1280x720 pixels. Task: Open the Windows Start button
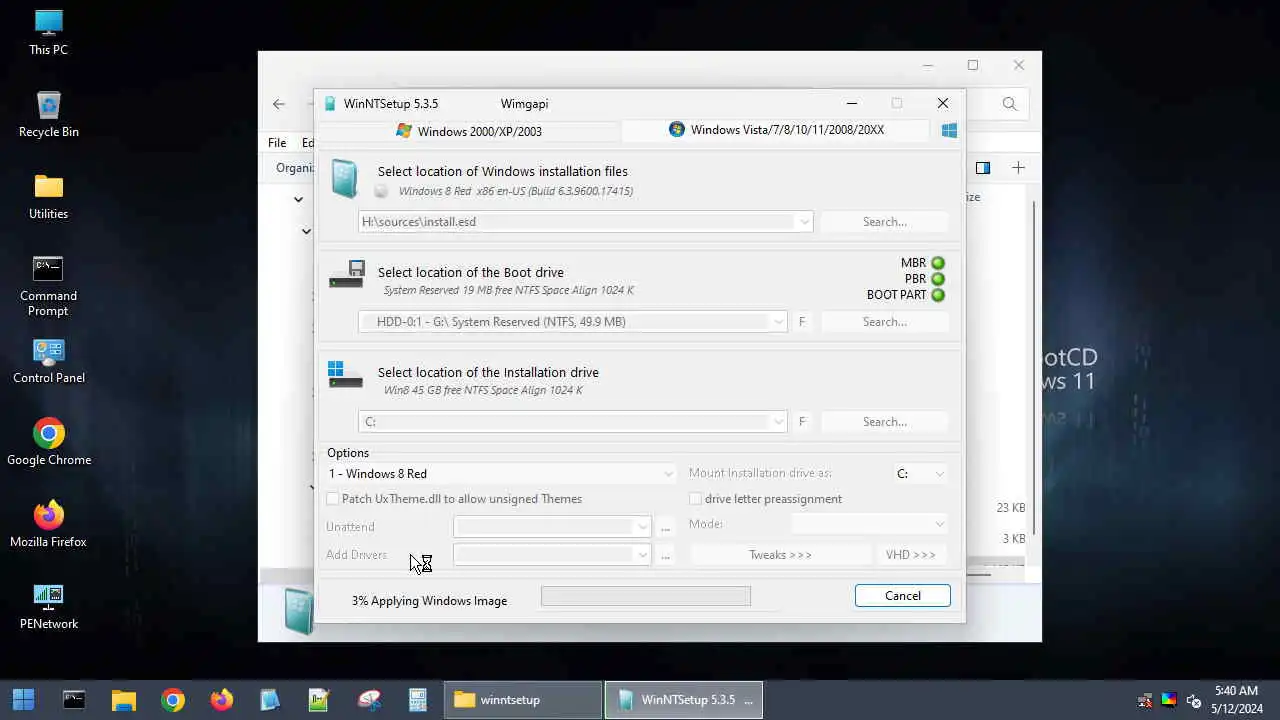click(24, 700)
